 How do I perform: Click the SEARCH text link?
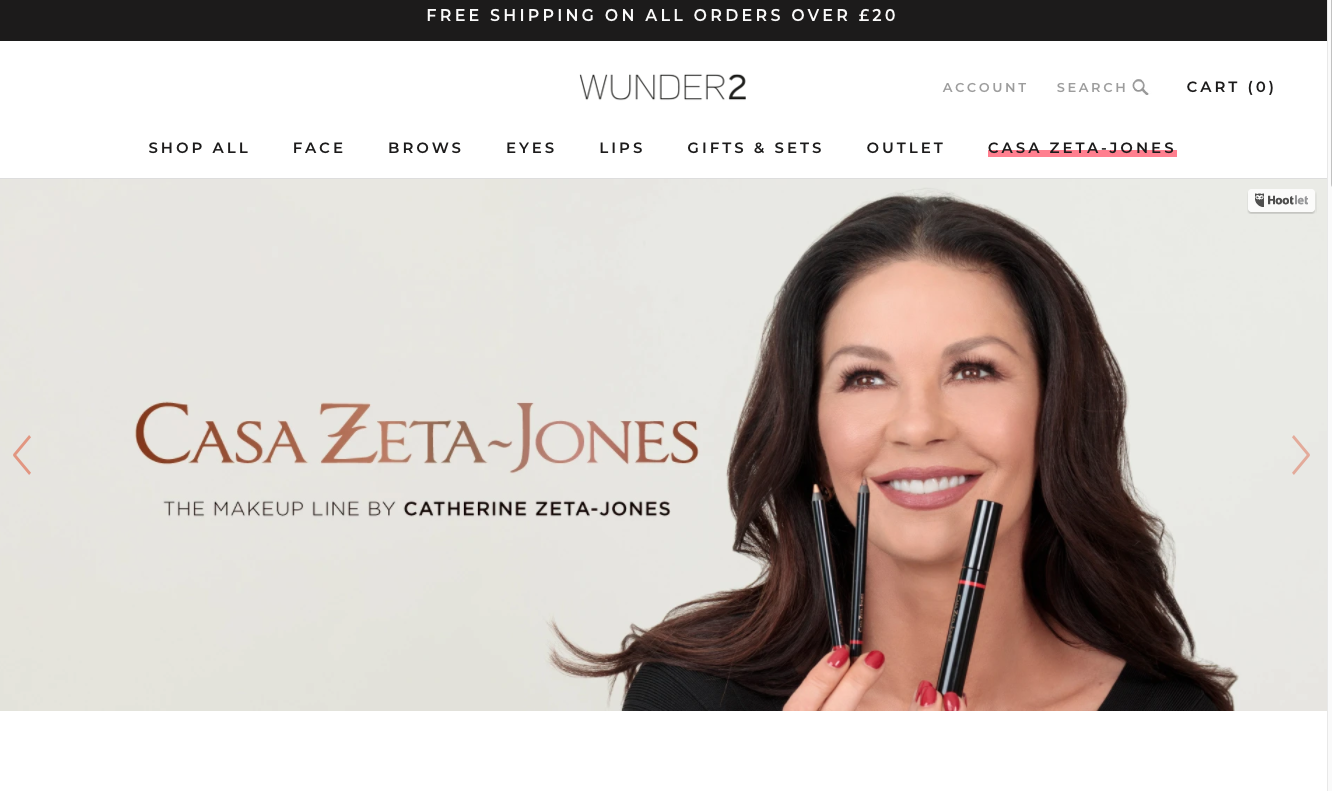click(1092, 88)
